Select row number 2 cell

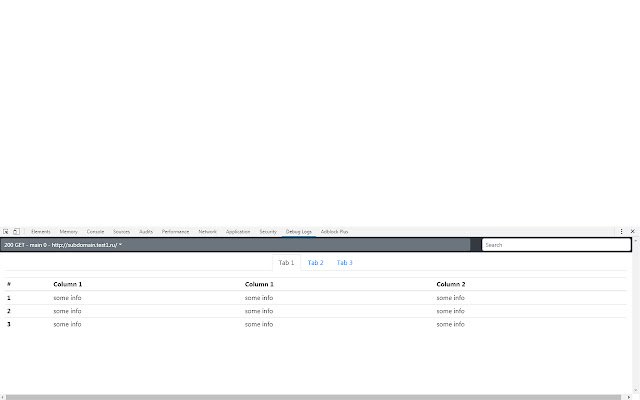pyautogui.click(x=9, y=311)
